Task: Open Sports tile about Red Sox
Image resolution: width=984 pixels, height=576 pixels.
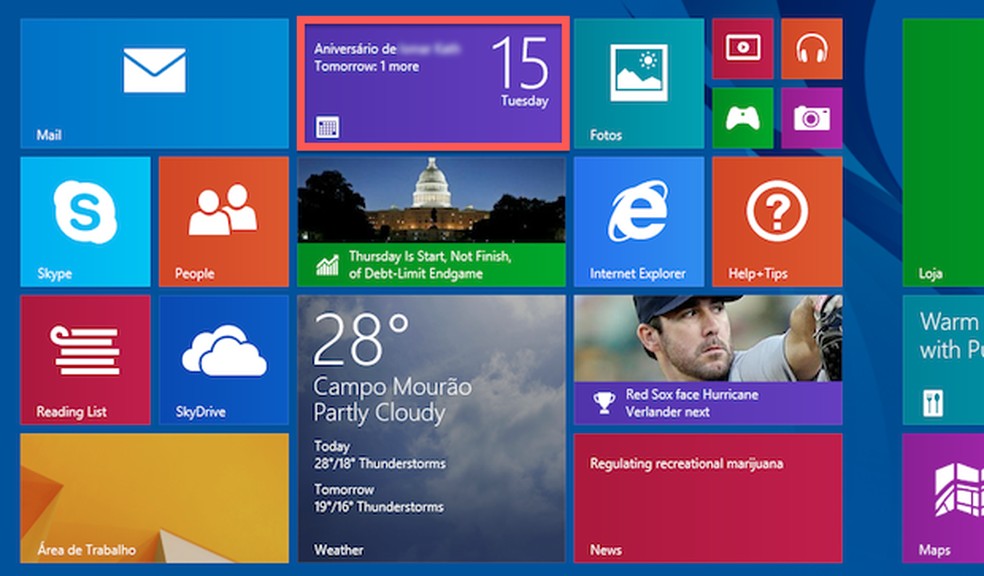Action: (x=708, y=360)
